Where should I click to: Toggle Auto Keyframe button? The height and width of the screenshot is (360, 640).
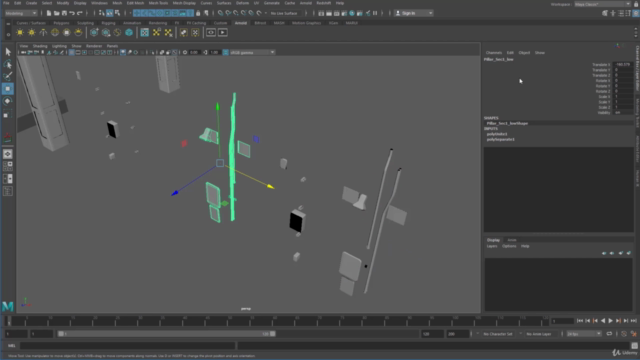[624, 334]
